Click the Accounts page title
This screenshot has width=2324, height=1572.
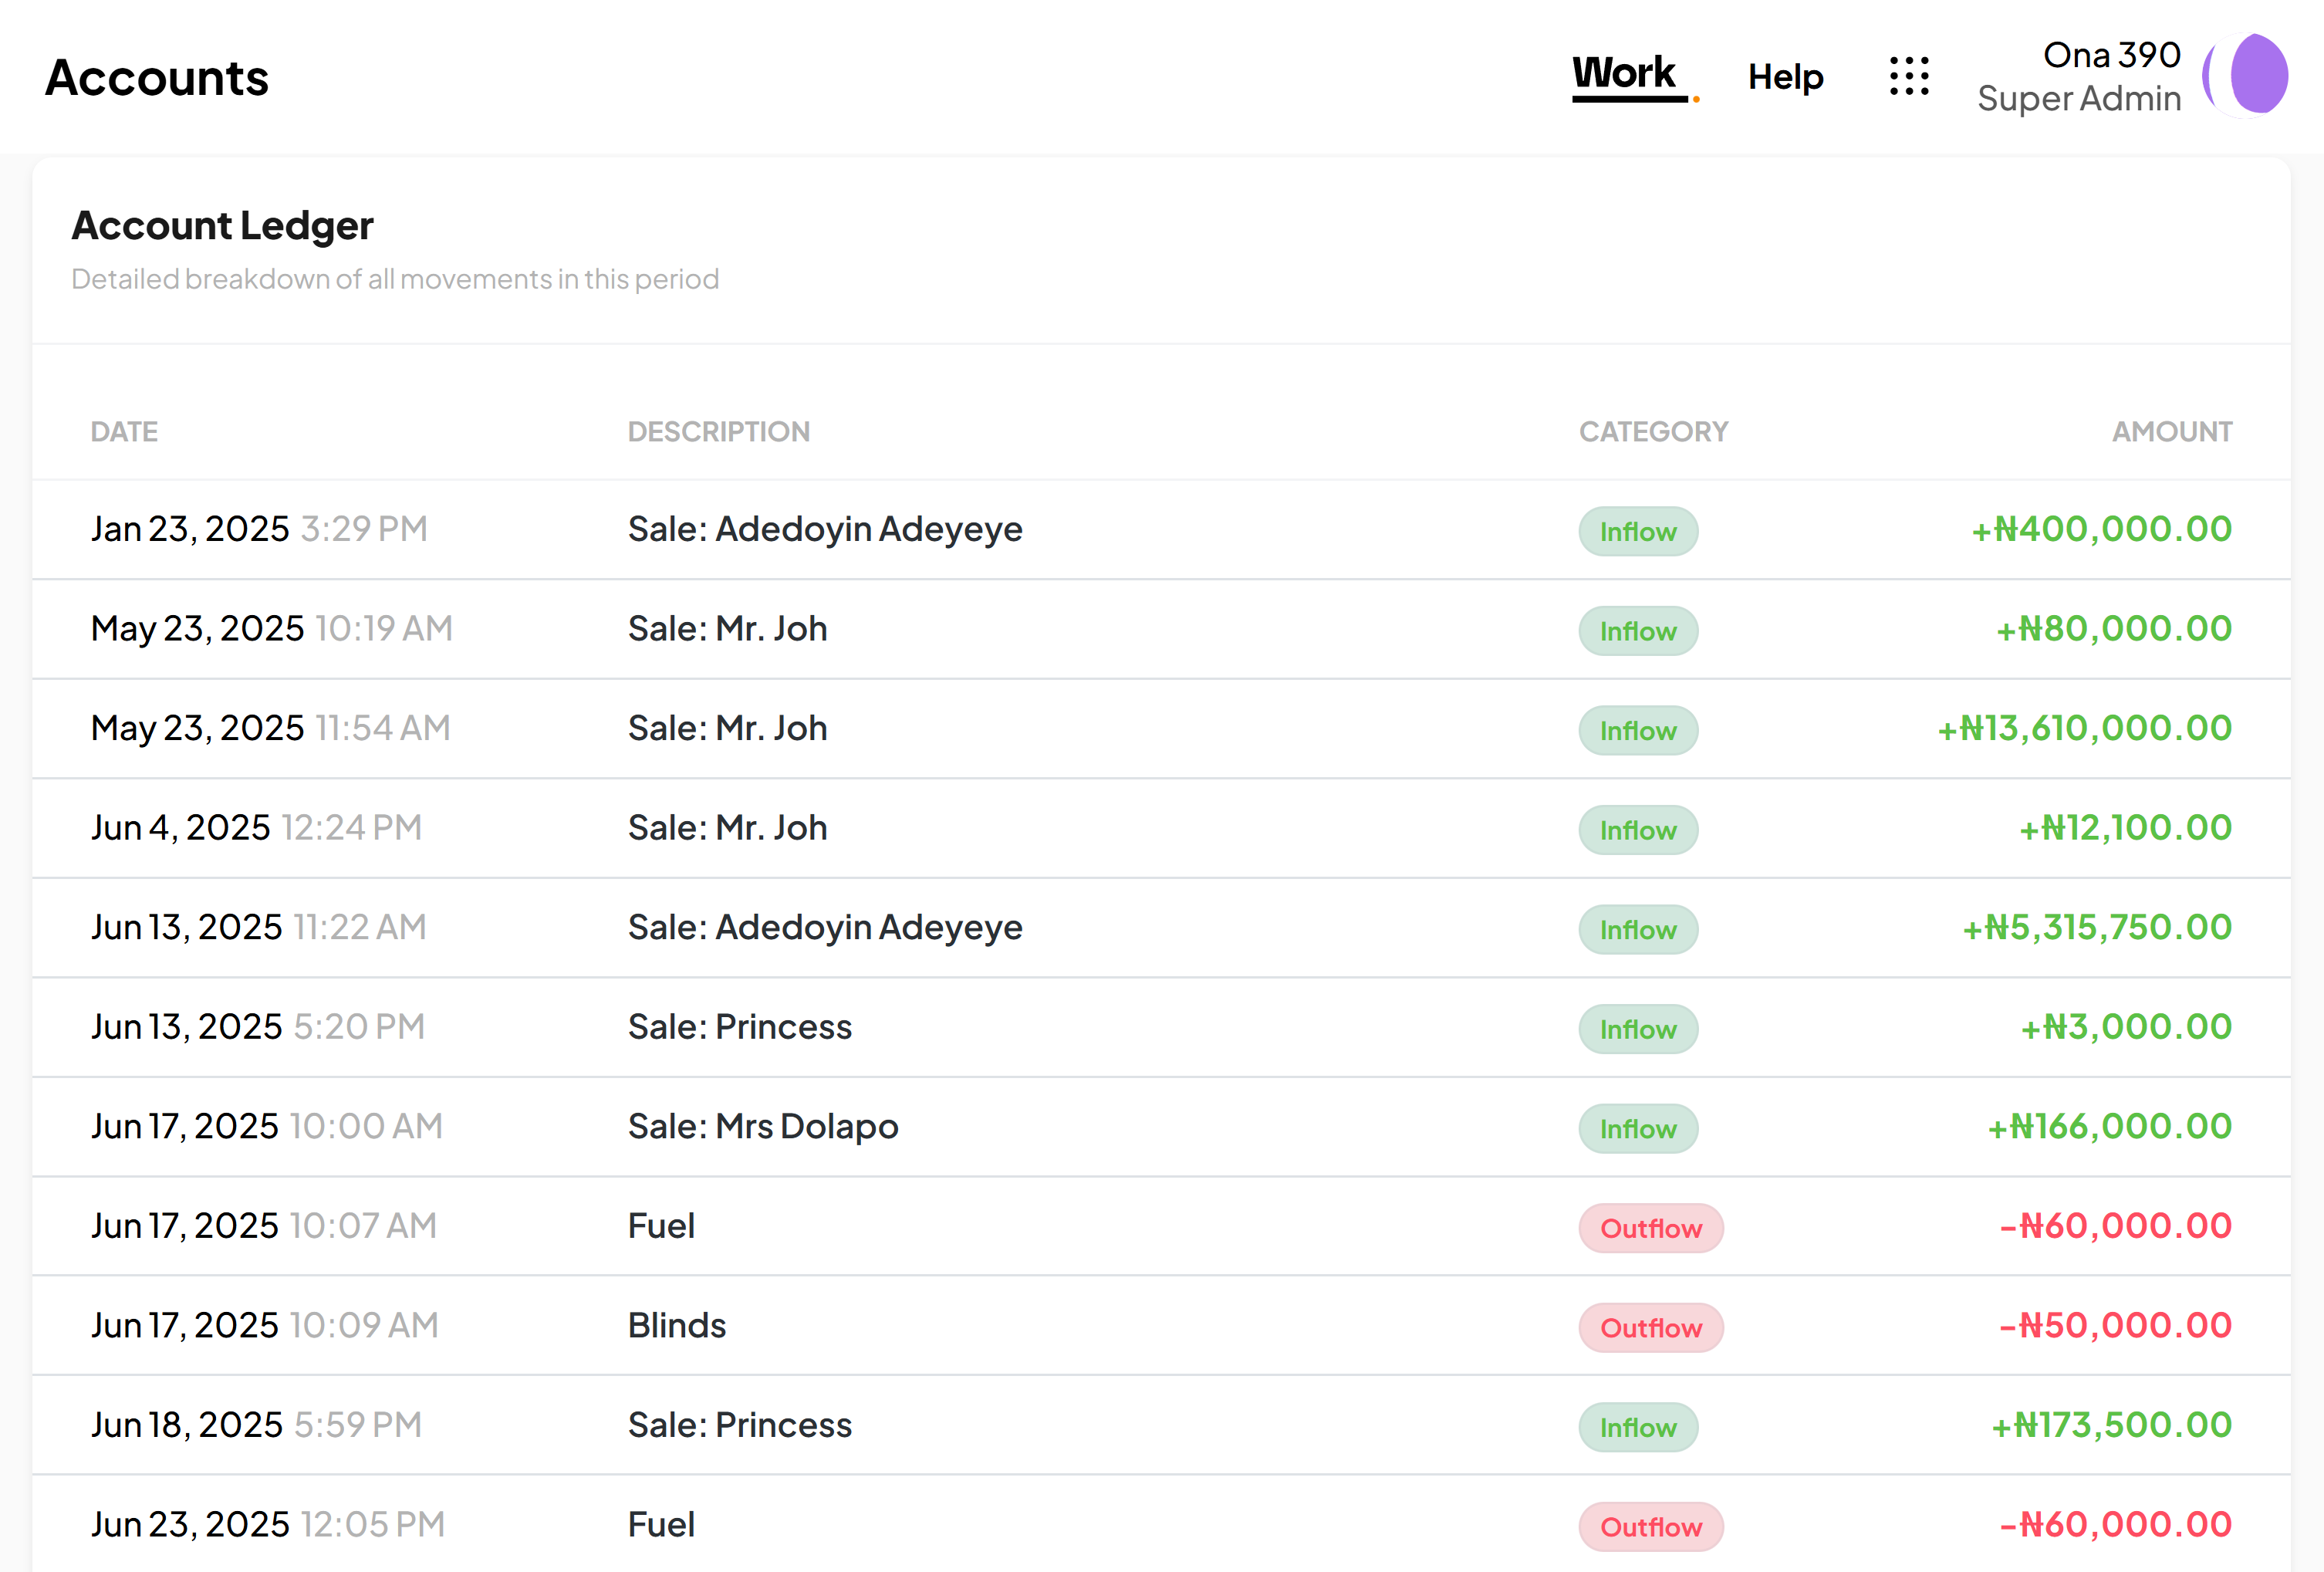point(157,78)
